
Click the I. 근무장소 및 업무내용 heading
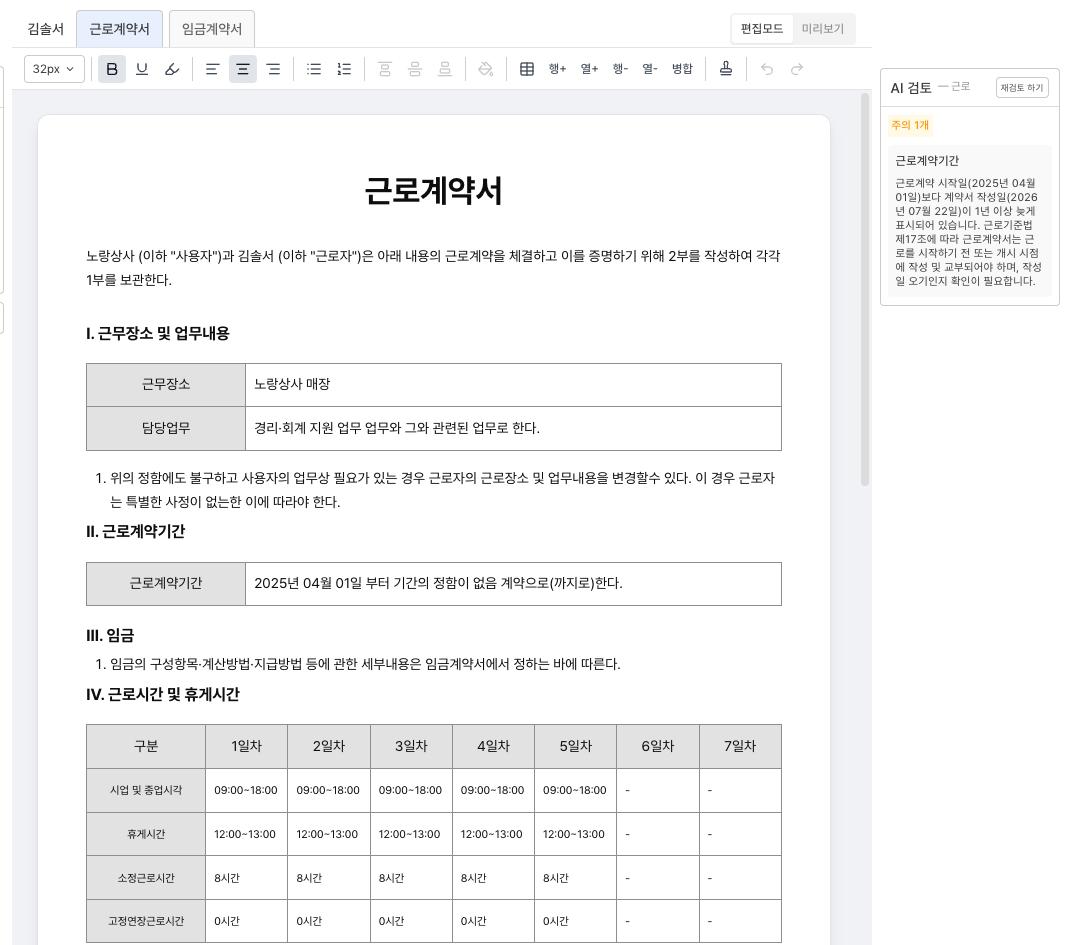coord(157,333)
